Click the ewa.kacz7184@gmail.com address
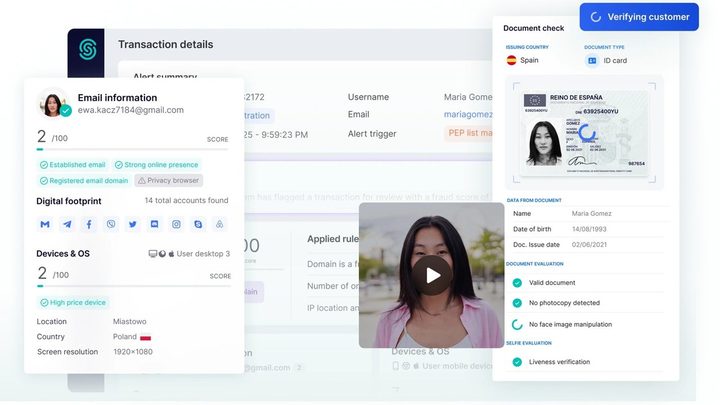 (x=130, y=110)
